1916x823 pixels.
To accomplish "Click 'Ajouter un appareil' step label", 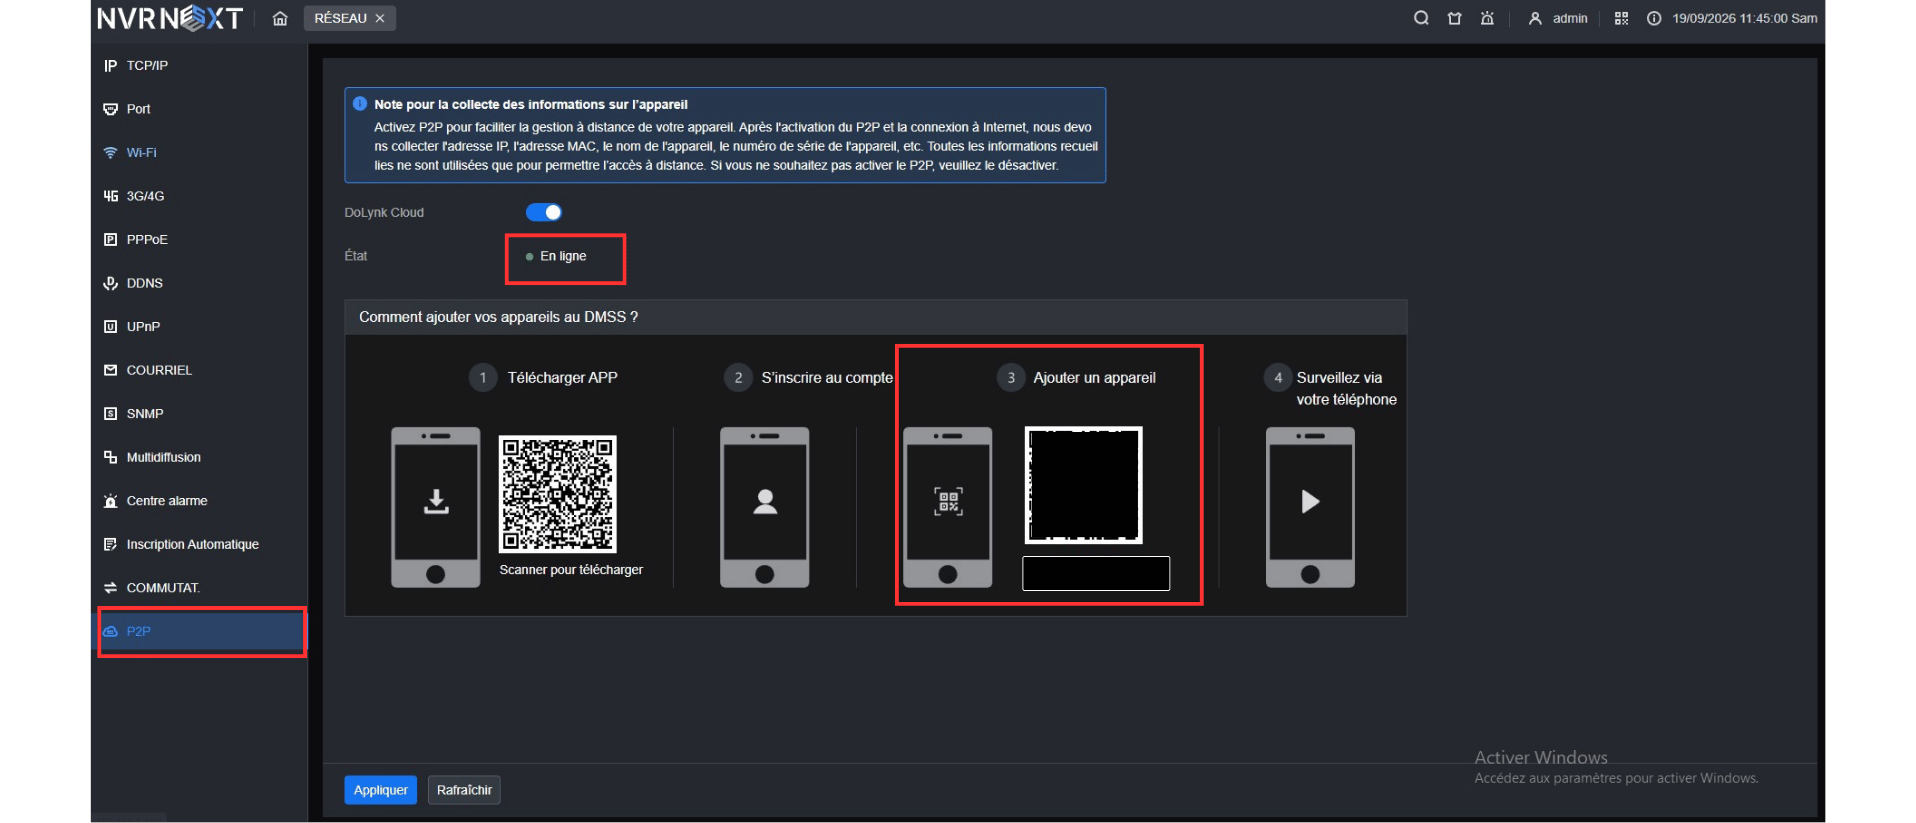I will [1094, 378].
